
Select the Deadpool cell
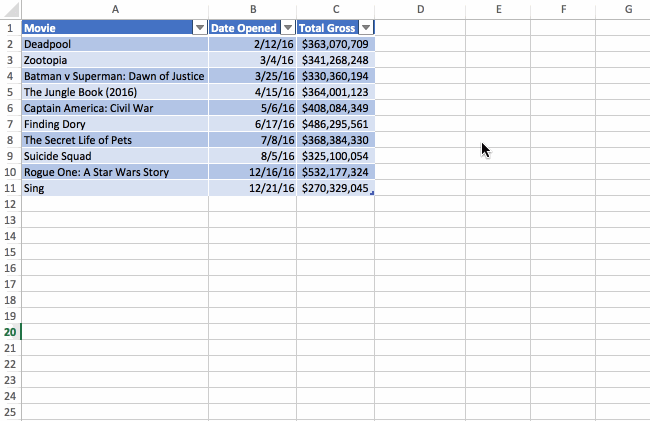click(x=115, y=44)
